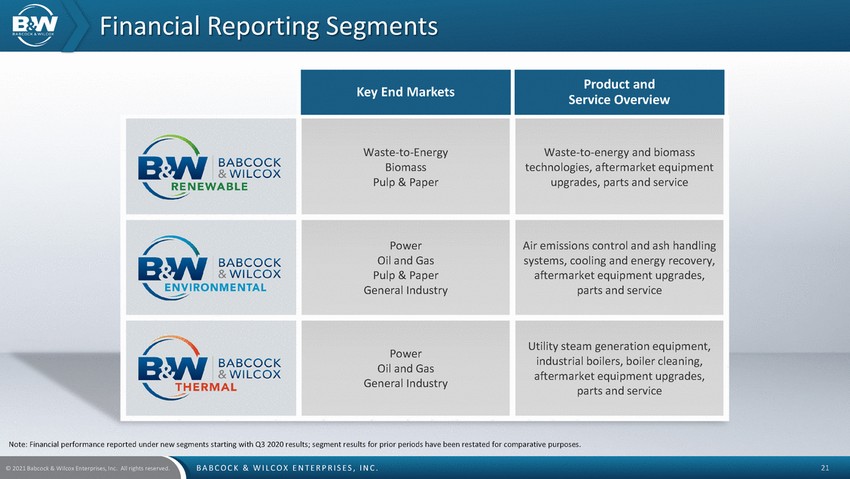Select 'Waste-to-energy and biomass' description text

[x=619, y=152]
